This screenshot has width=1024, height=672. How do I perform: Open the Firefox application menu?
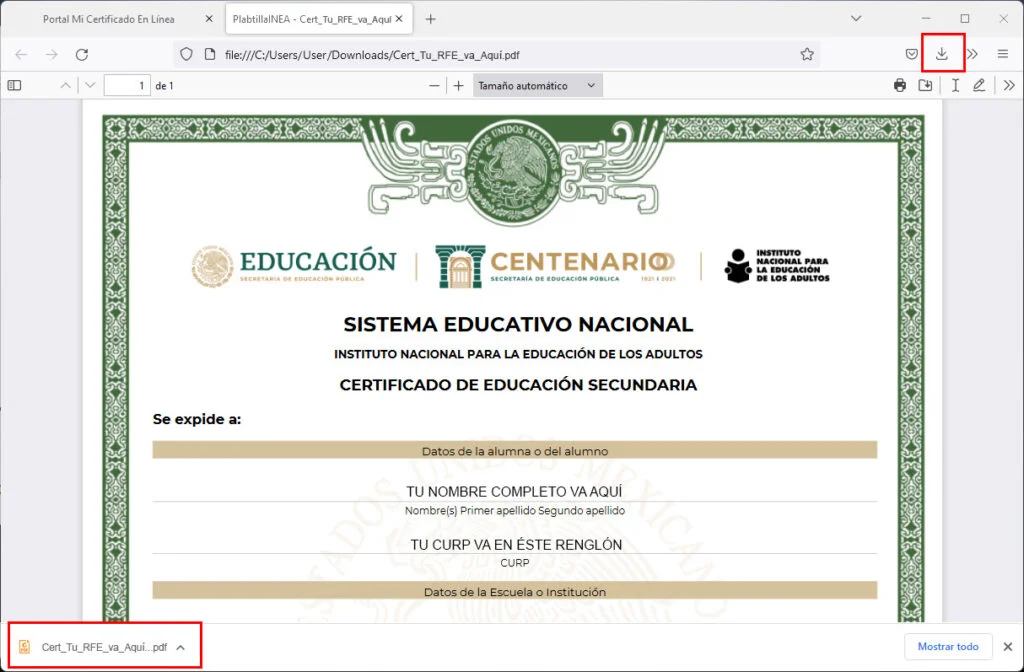1002,54
